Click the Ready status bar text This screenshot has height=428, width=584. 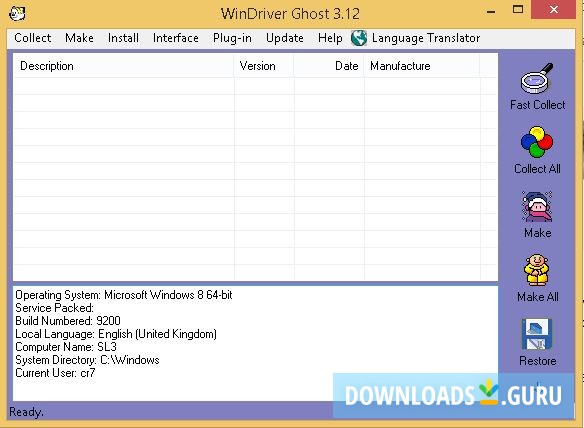point(26,412)
